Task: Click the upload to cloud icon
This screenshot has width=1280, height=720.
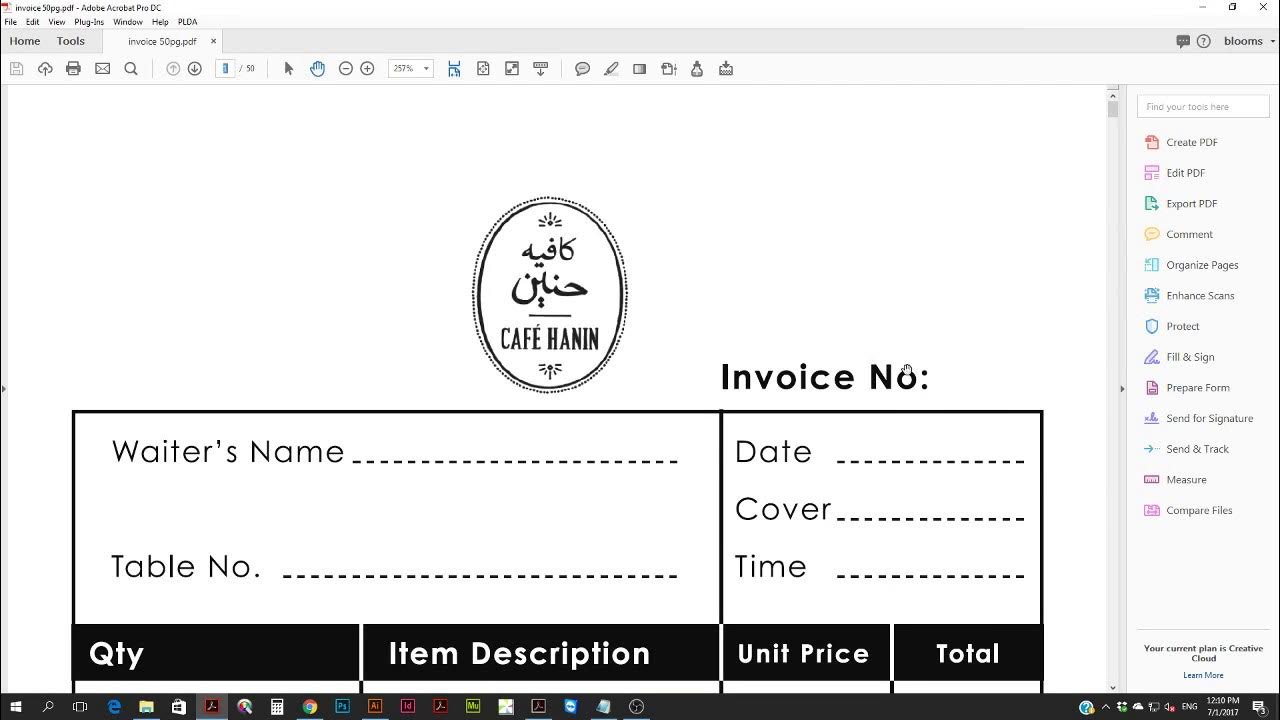Action: click(45, 69)
